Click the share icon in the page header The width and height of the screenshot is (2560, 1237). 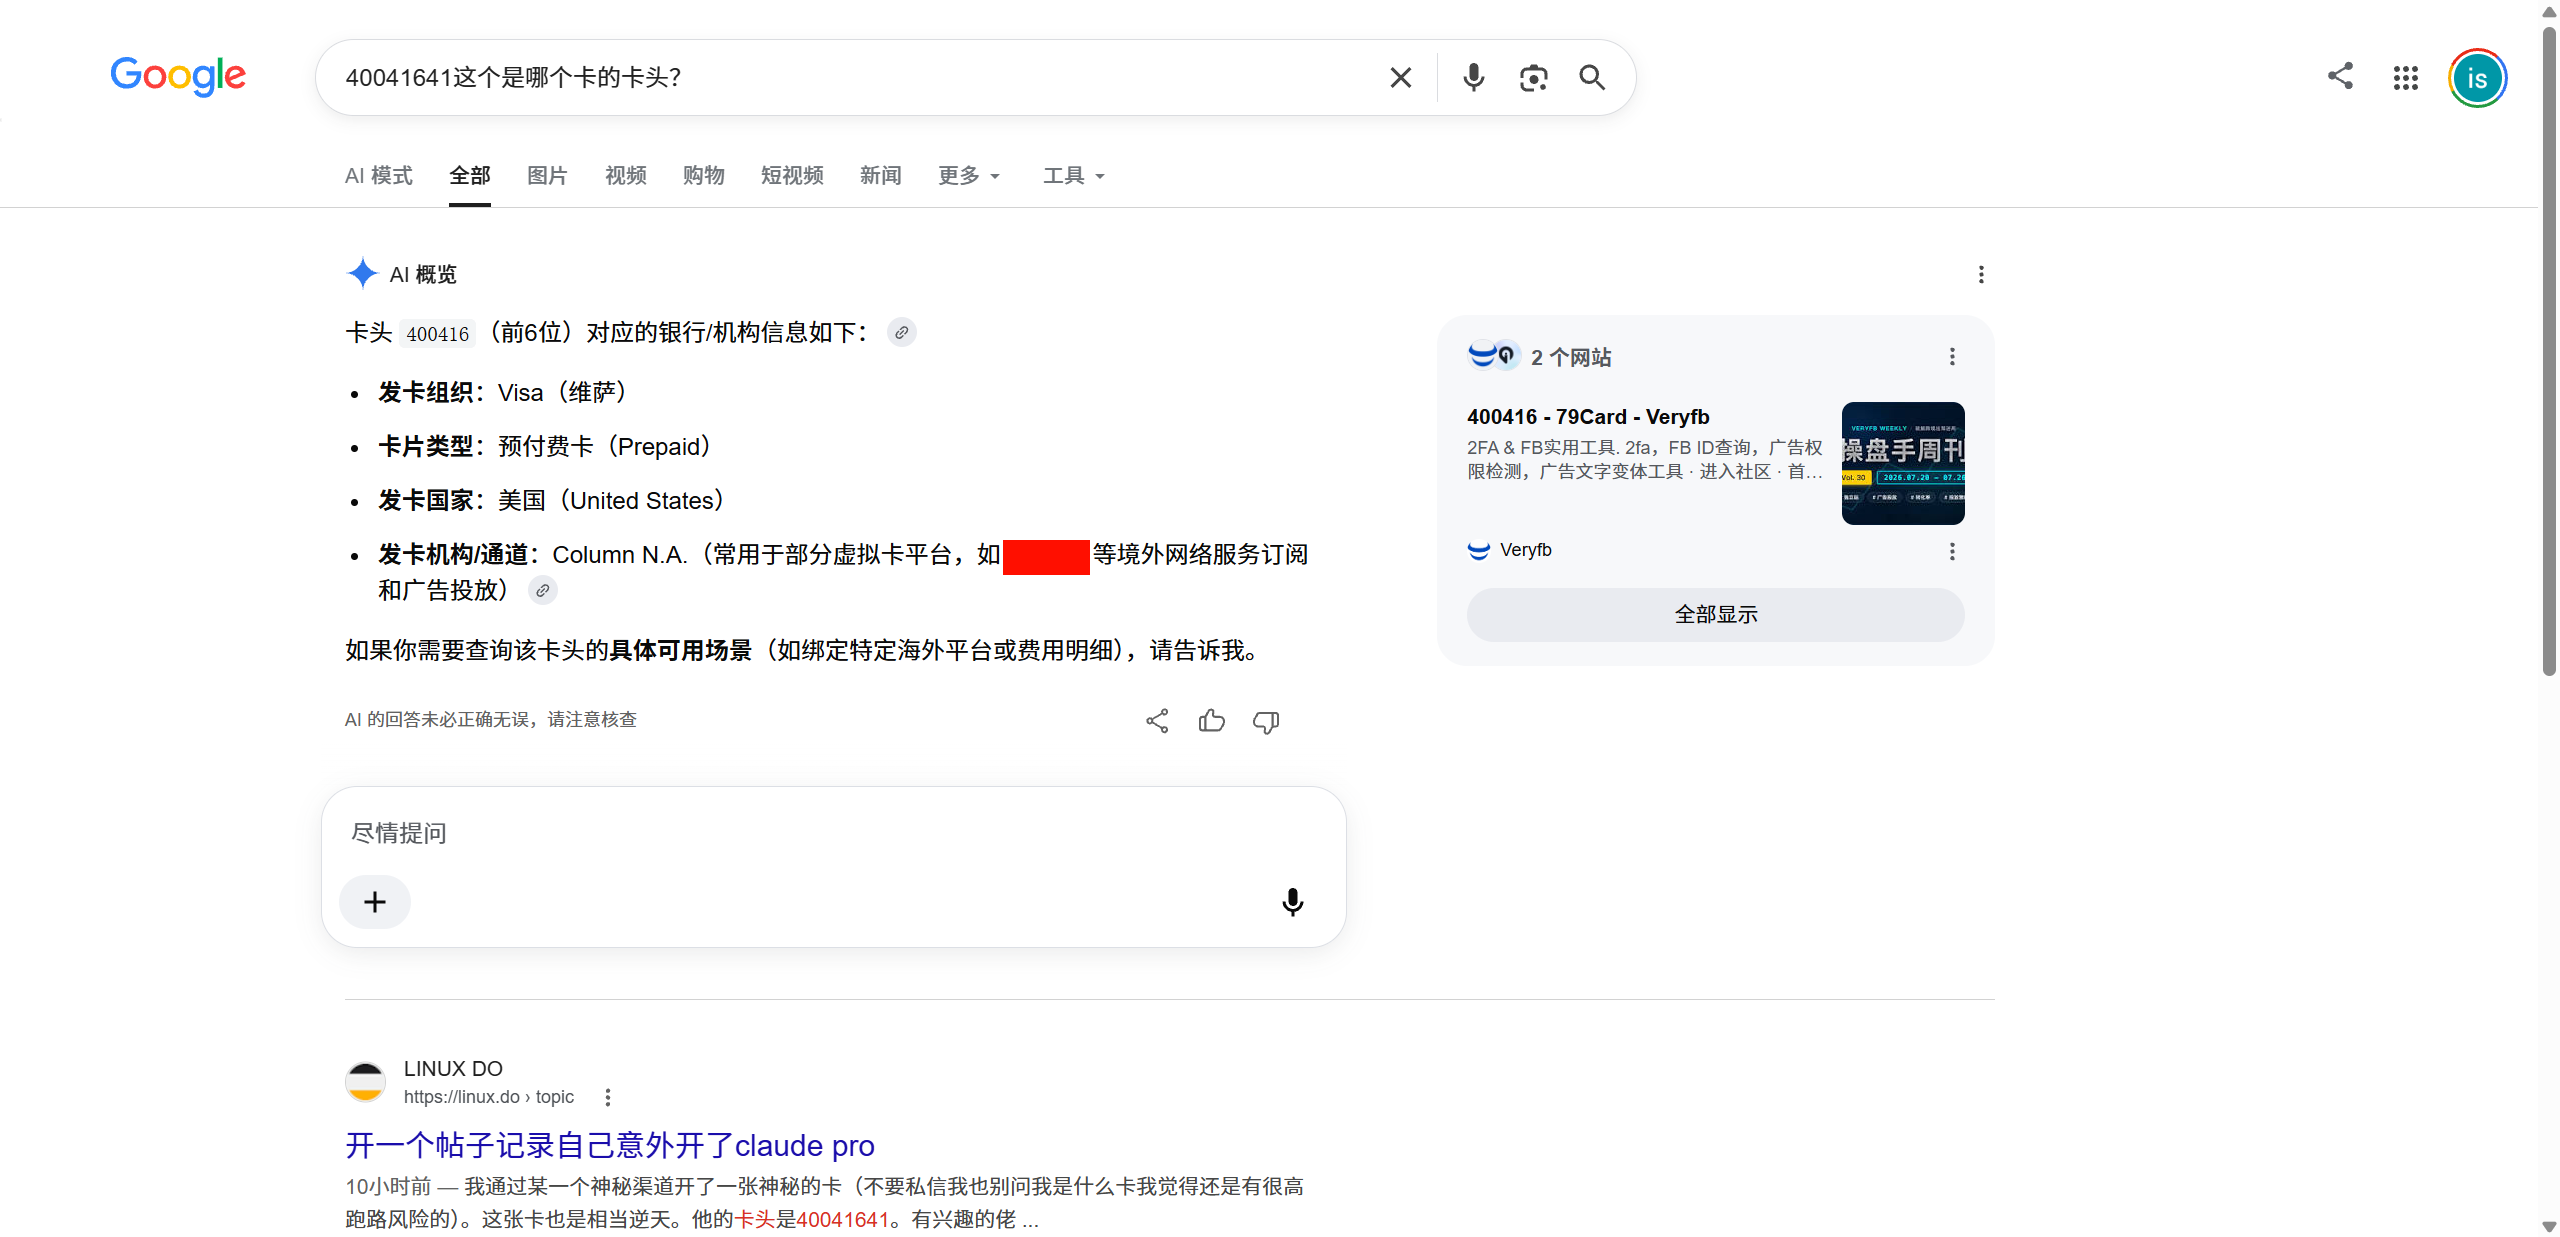point(2340,76)
